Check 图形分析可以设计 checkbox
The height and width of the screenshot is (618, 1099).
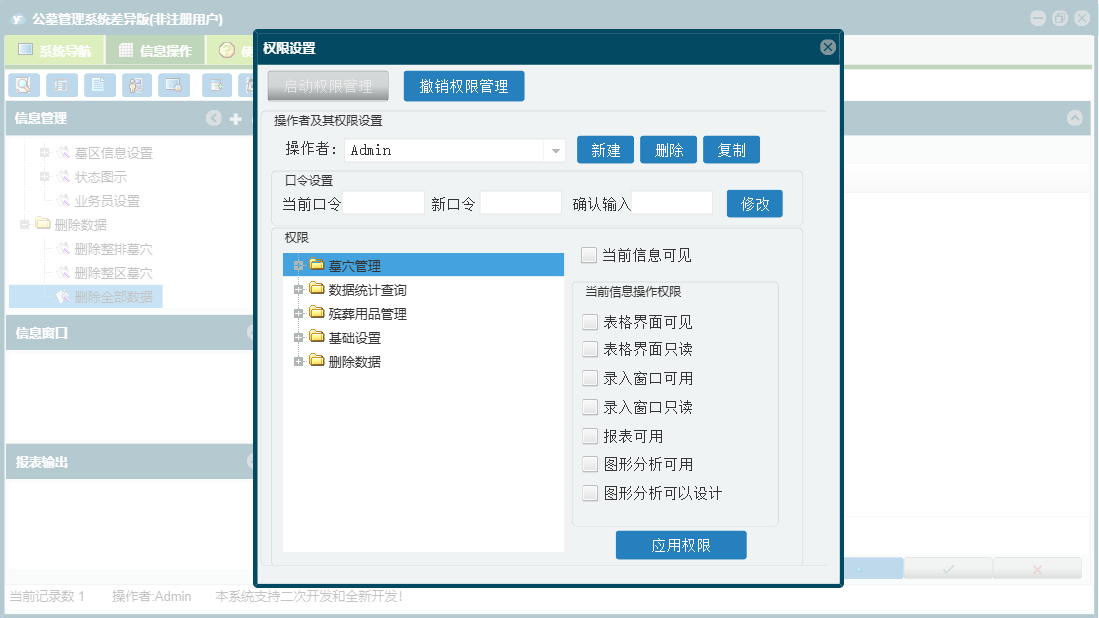click(x=590, y=493)
